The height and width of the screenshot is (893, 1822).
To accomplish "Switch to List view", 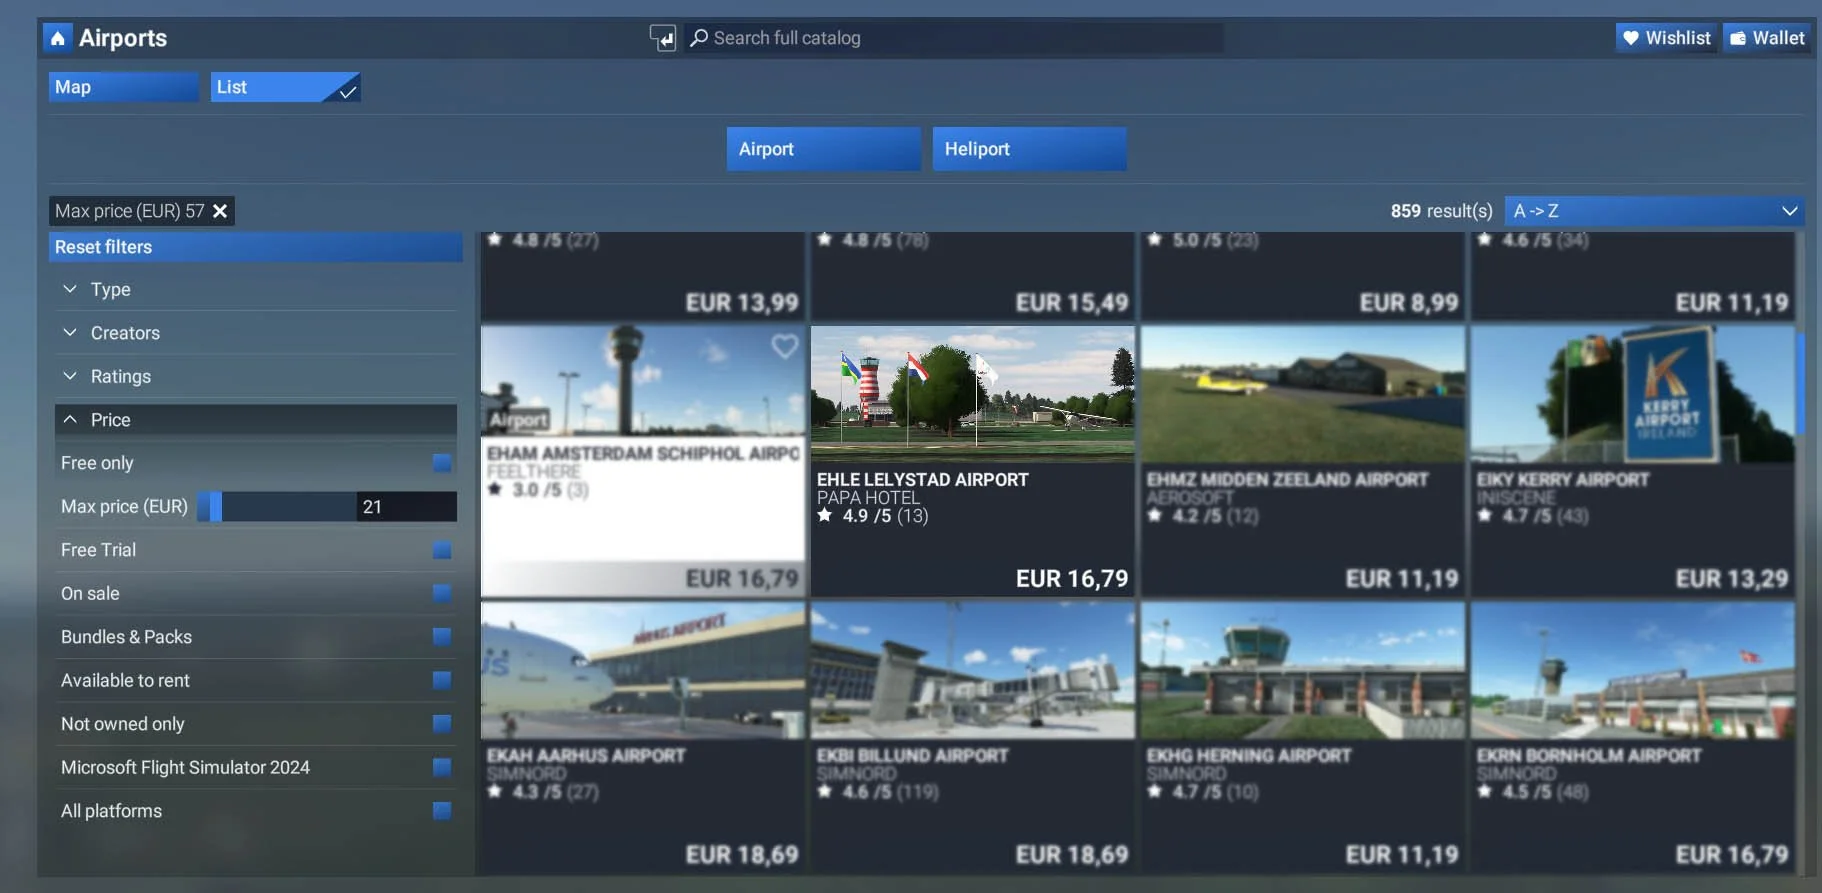I will [285, 87].
